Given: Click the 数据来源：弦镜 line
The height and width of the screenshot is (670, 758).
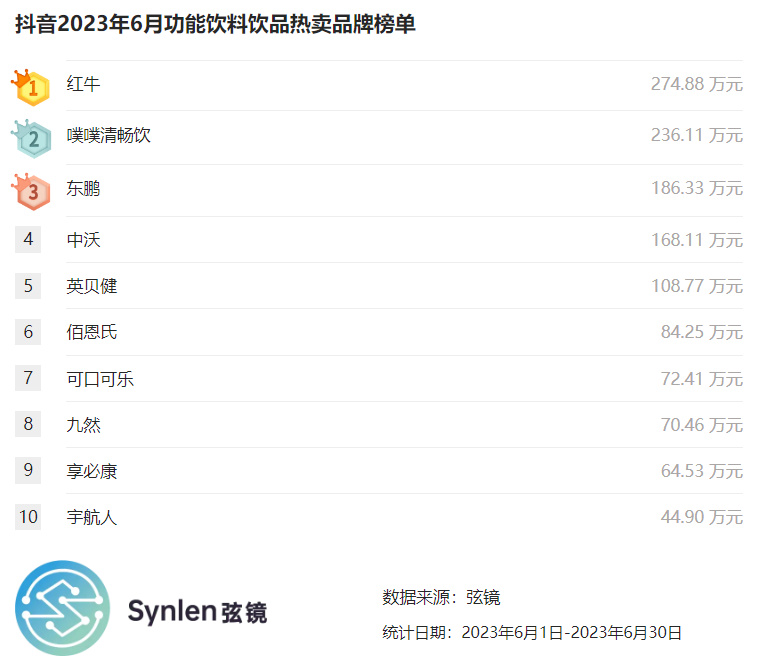Looking at the screenshot, I should (x=441, y=597).
